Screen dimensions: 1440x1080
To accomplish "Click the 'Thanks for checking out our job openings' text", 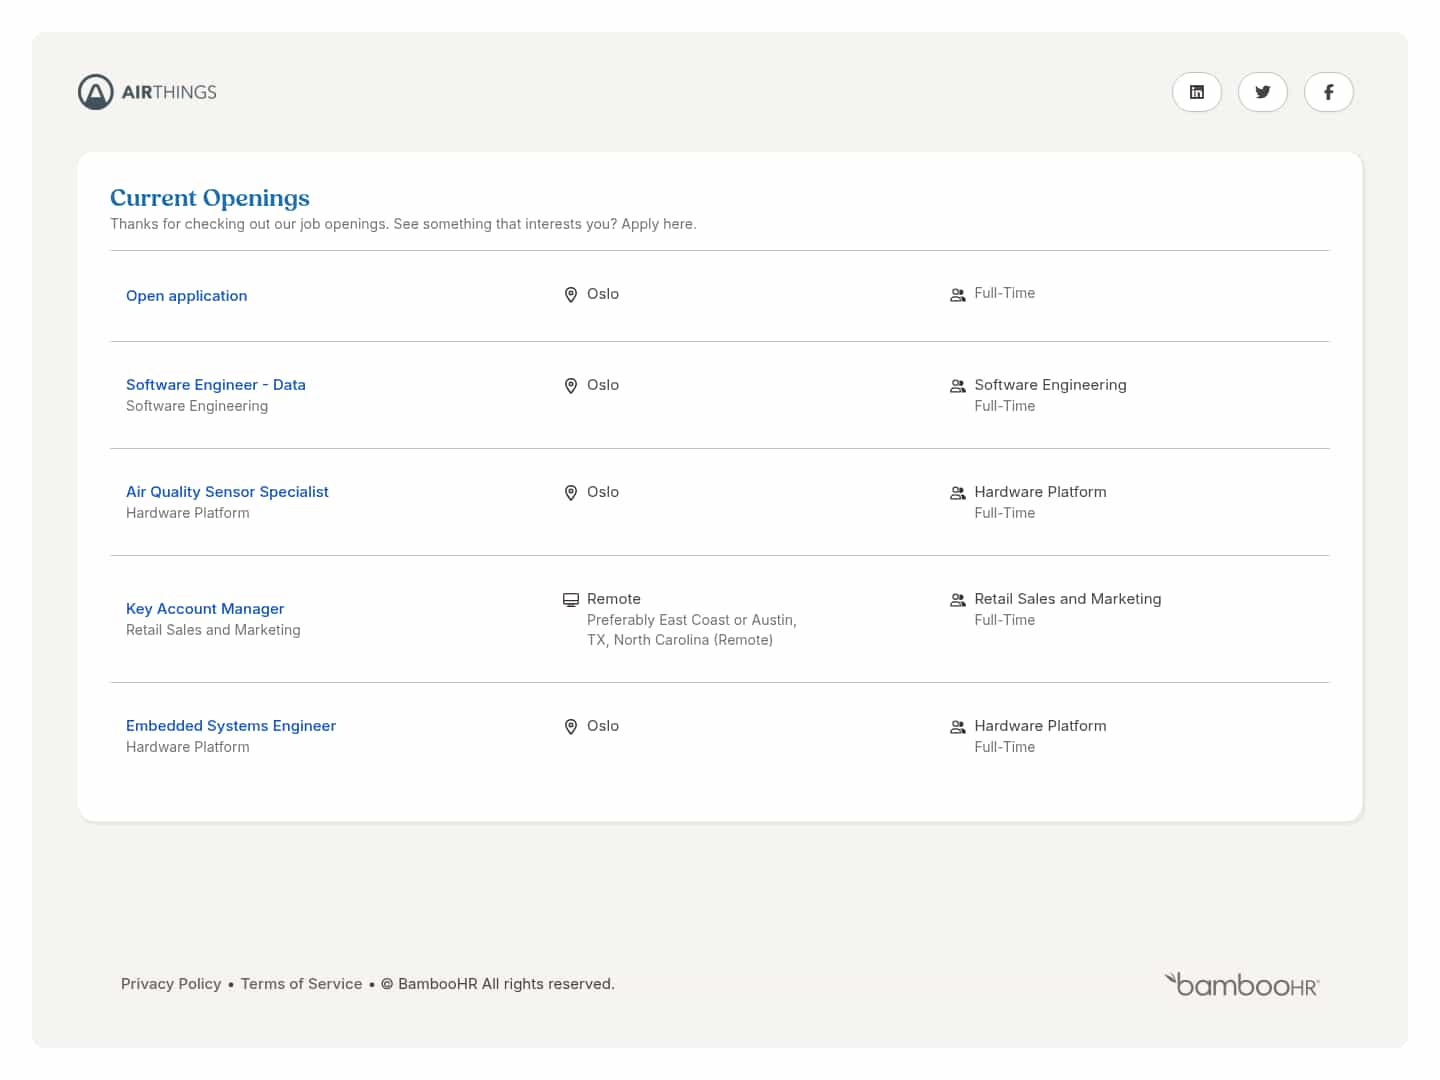I will [x=403, y=224].
